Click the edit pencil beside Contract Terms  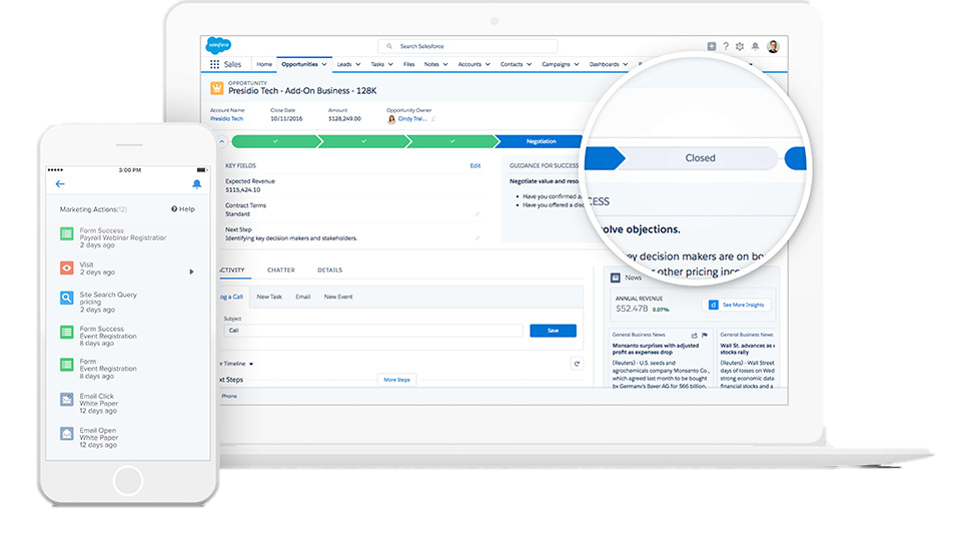pos(478,213)
